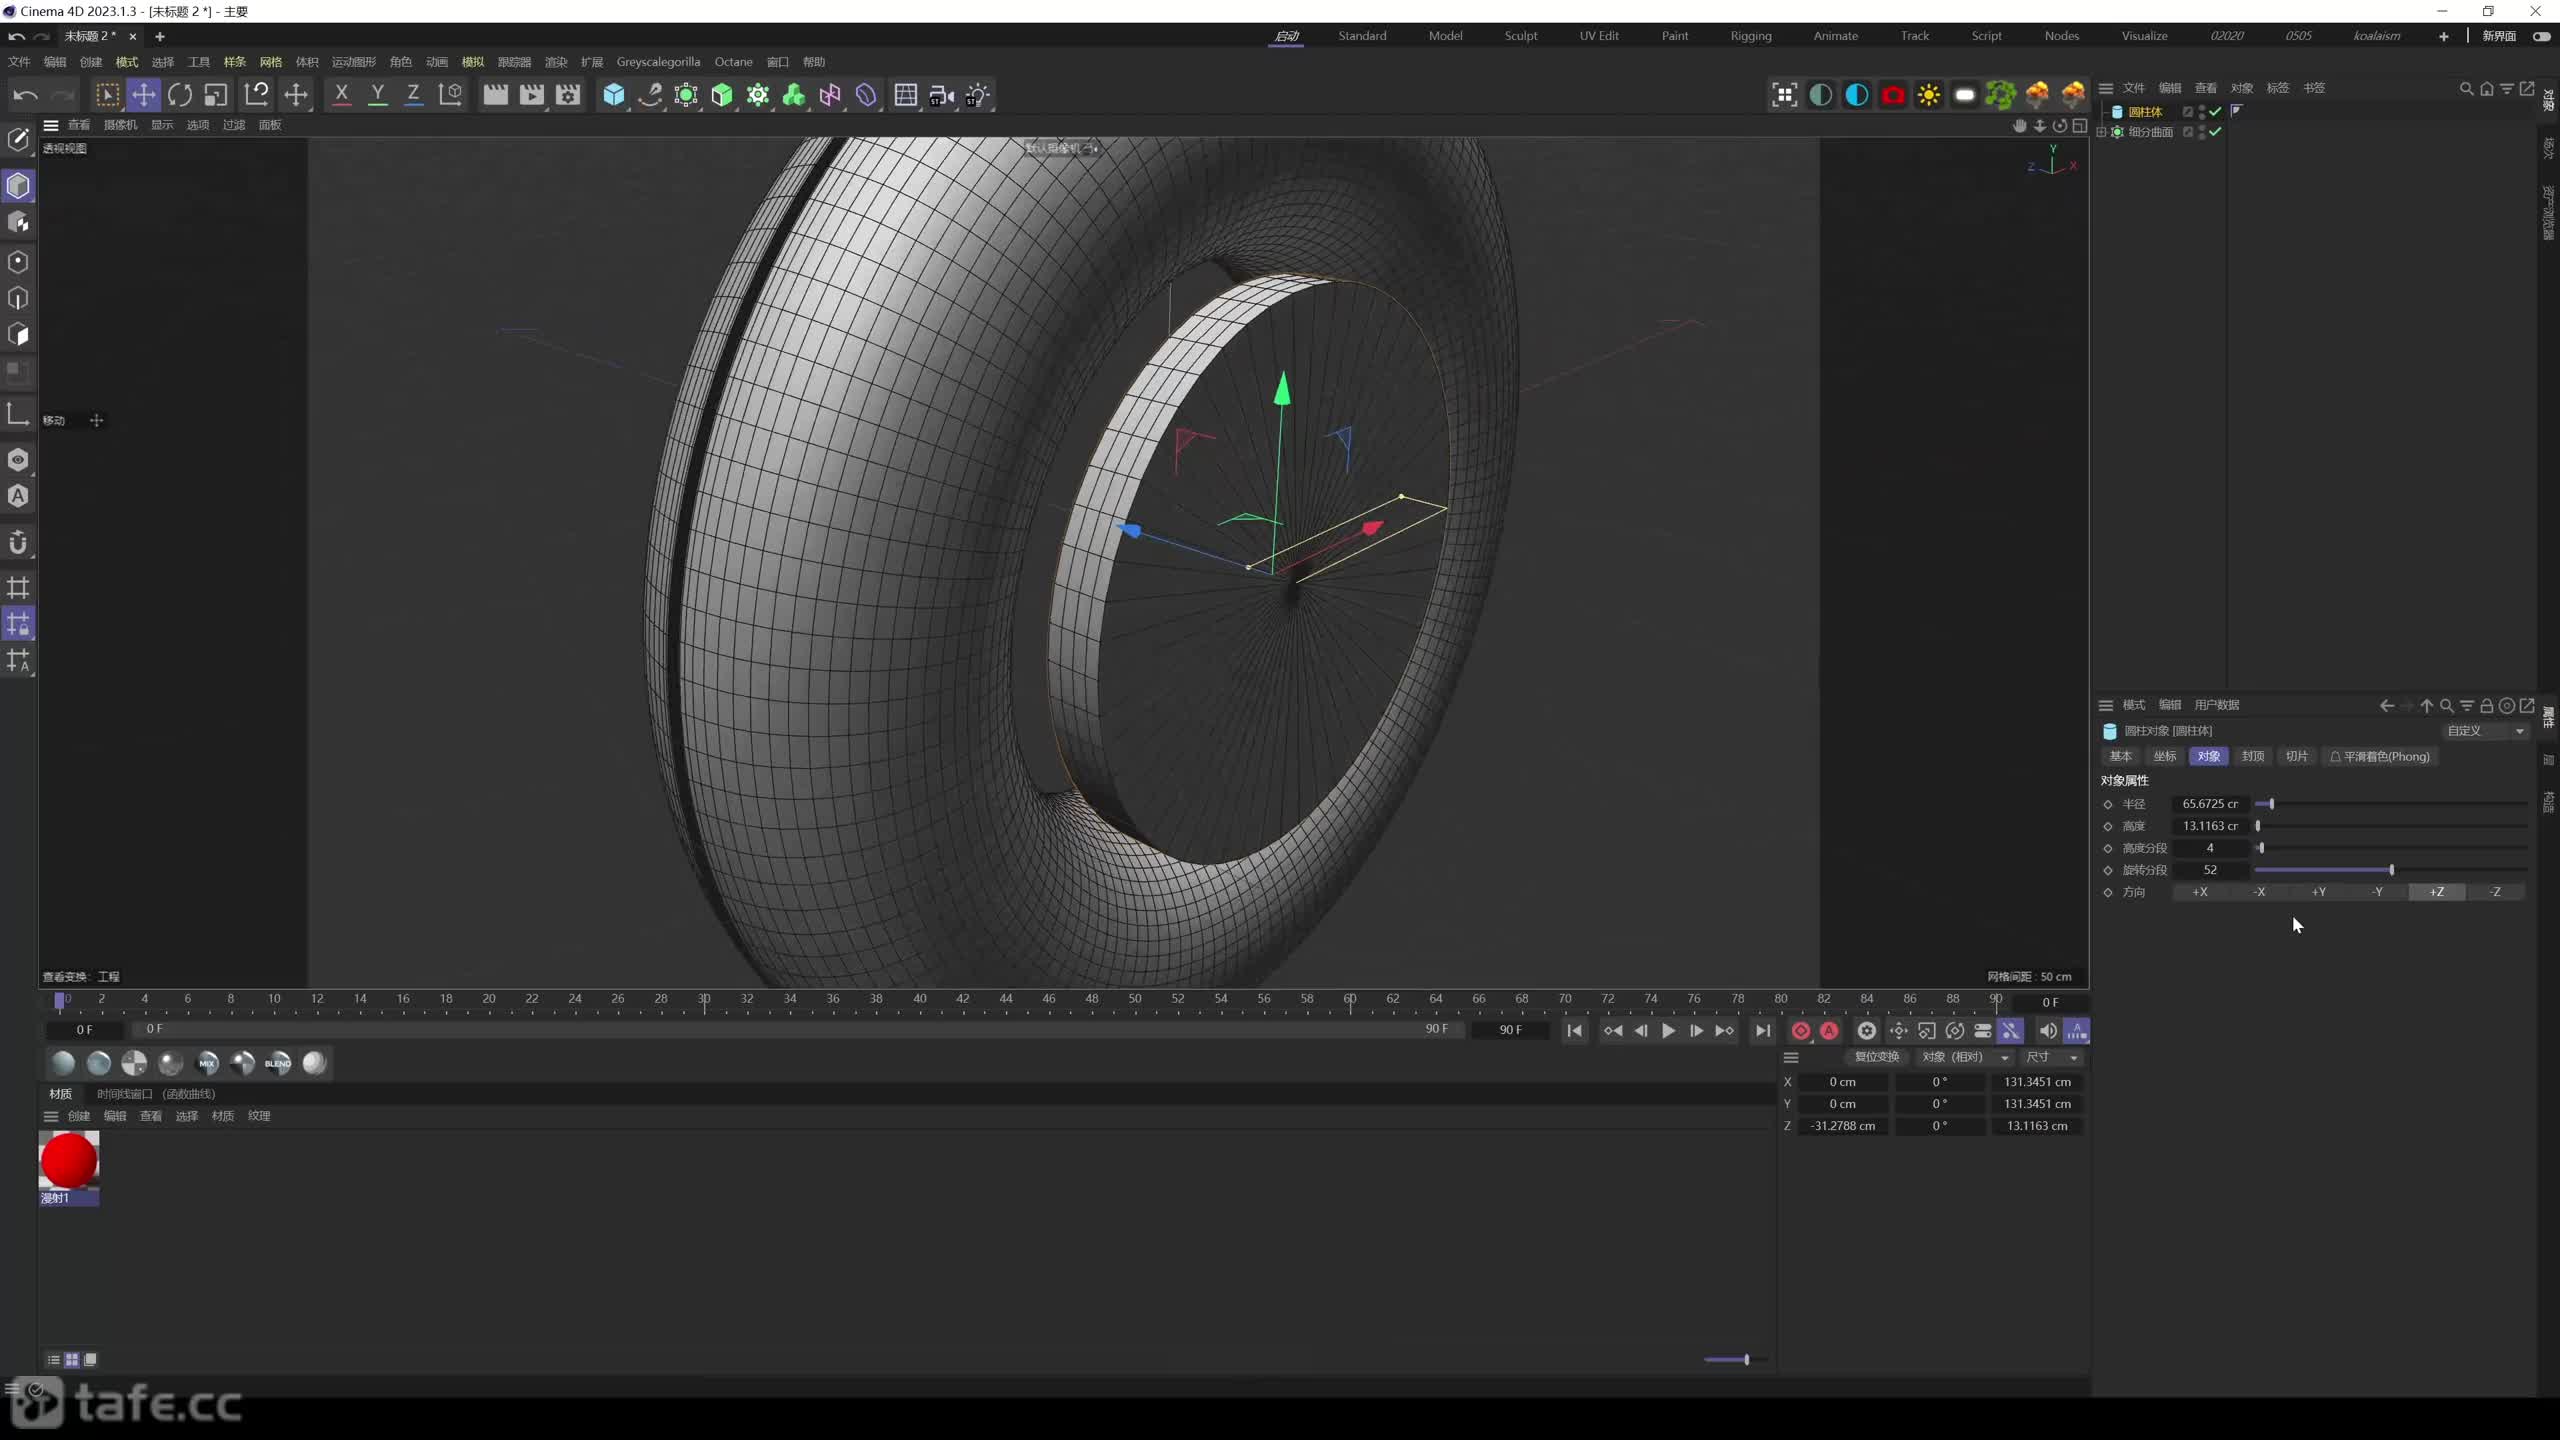Click the white area light icon

(1965, 95)
